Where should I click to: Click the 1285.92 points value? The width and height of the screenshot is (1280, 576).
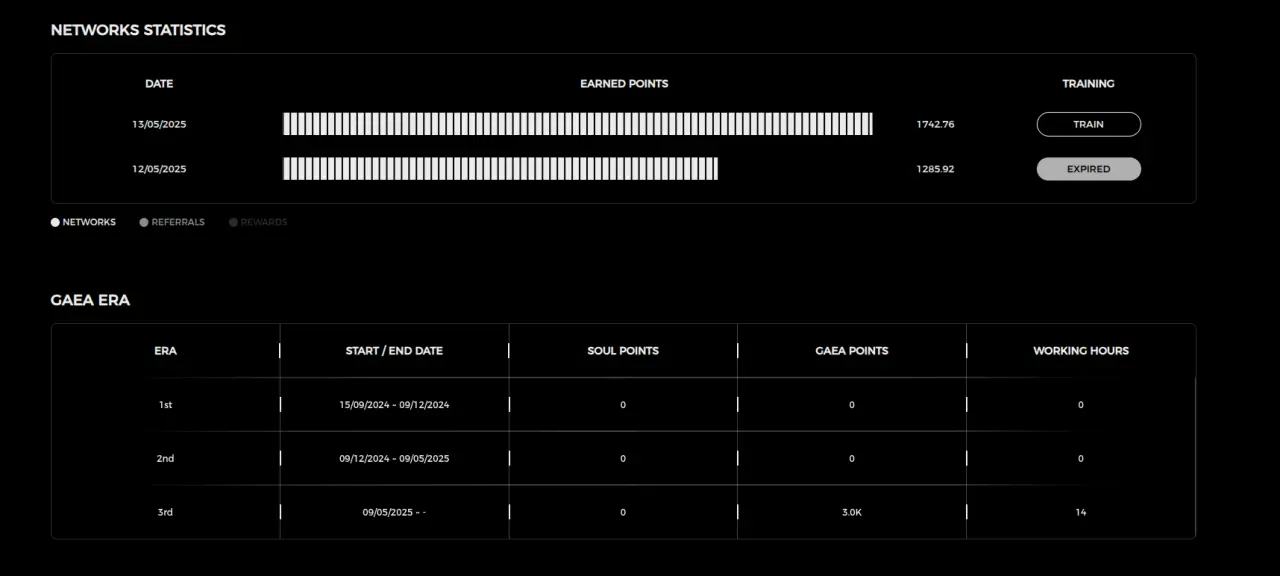[935, 169]
